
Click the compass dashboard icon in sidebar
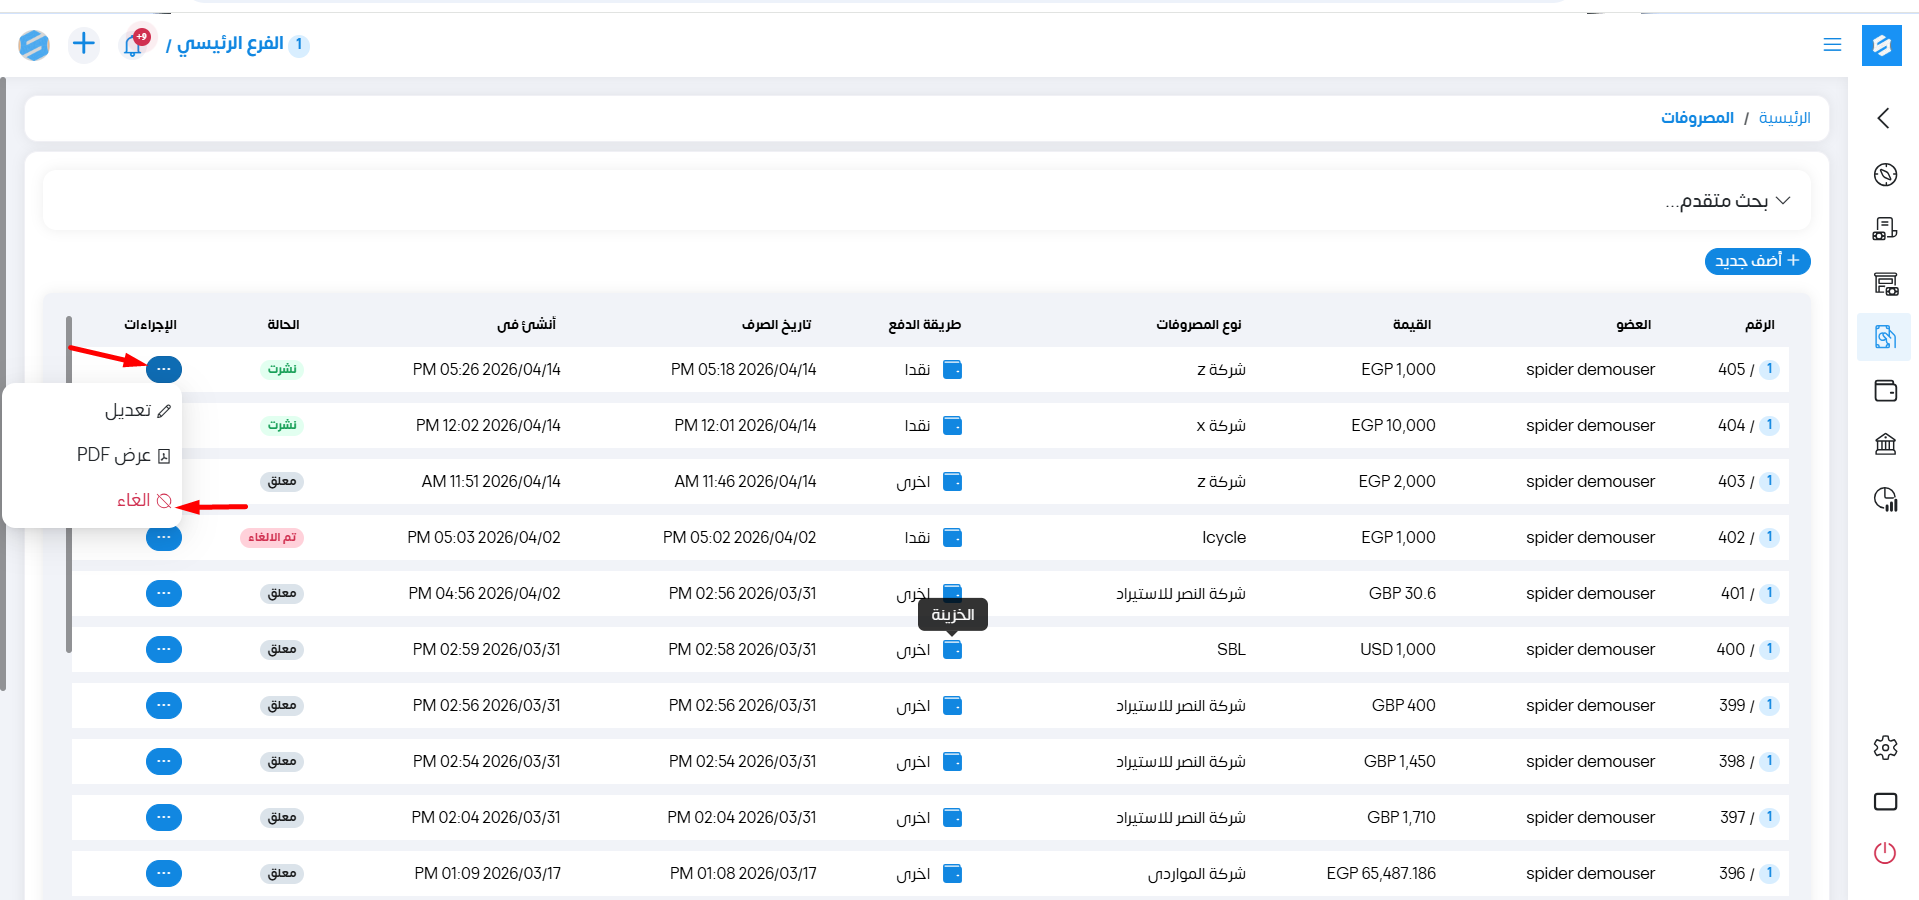[x=1885, y=175]
